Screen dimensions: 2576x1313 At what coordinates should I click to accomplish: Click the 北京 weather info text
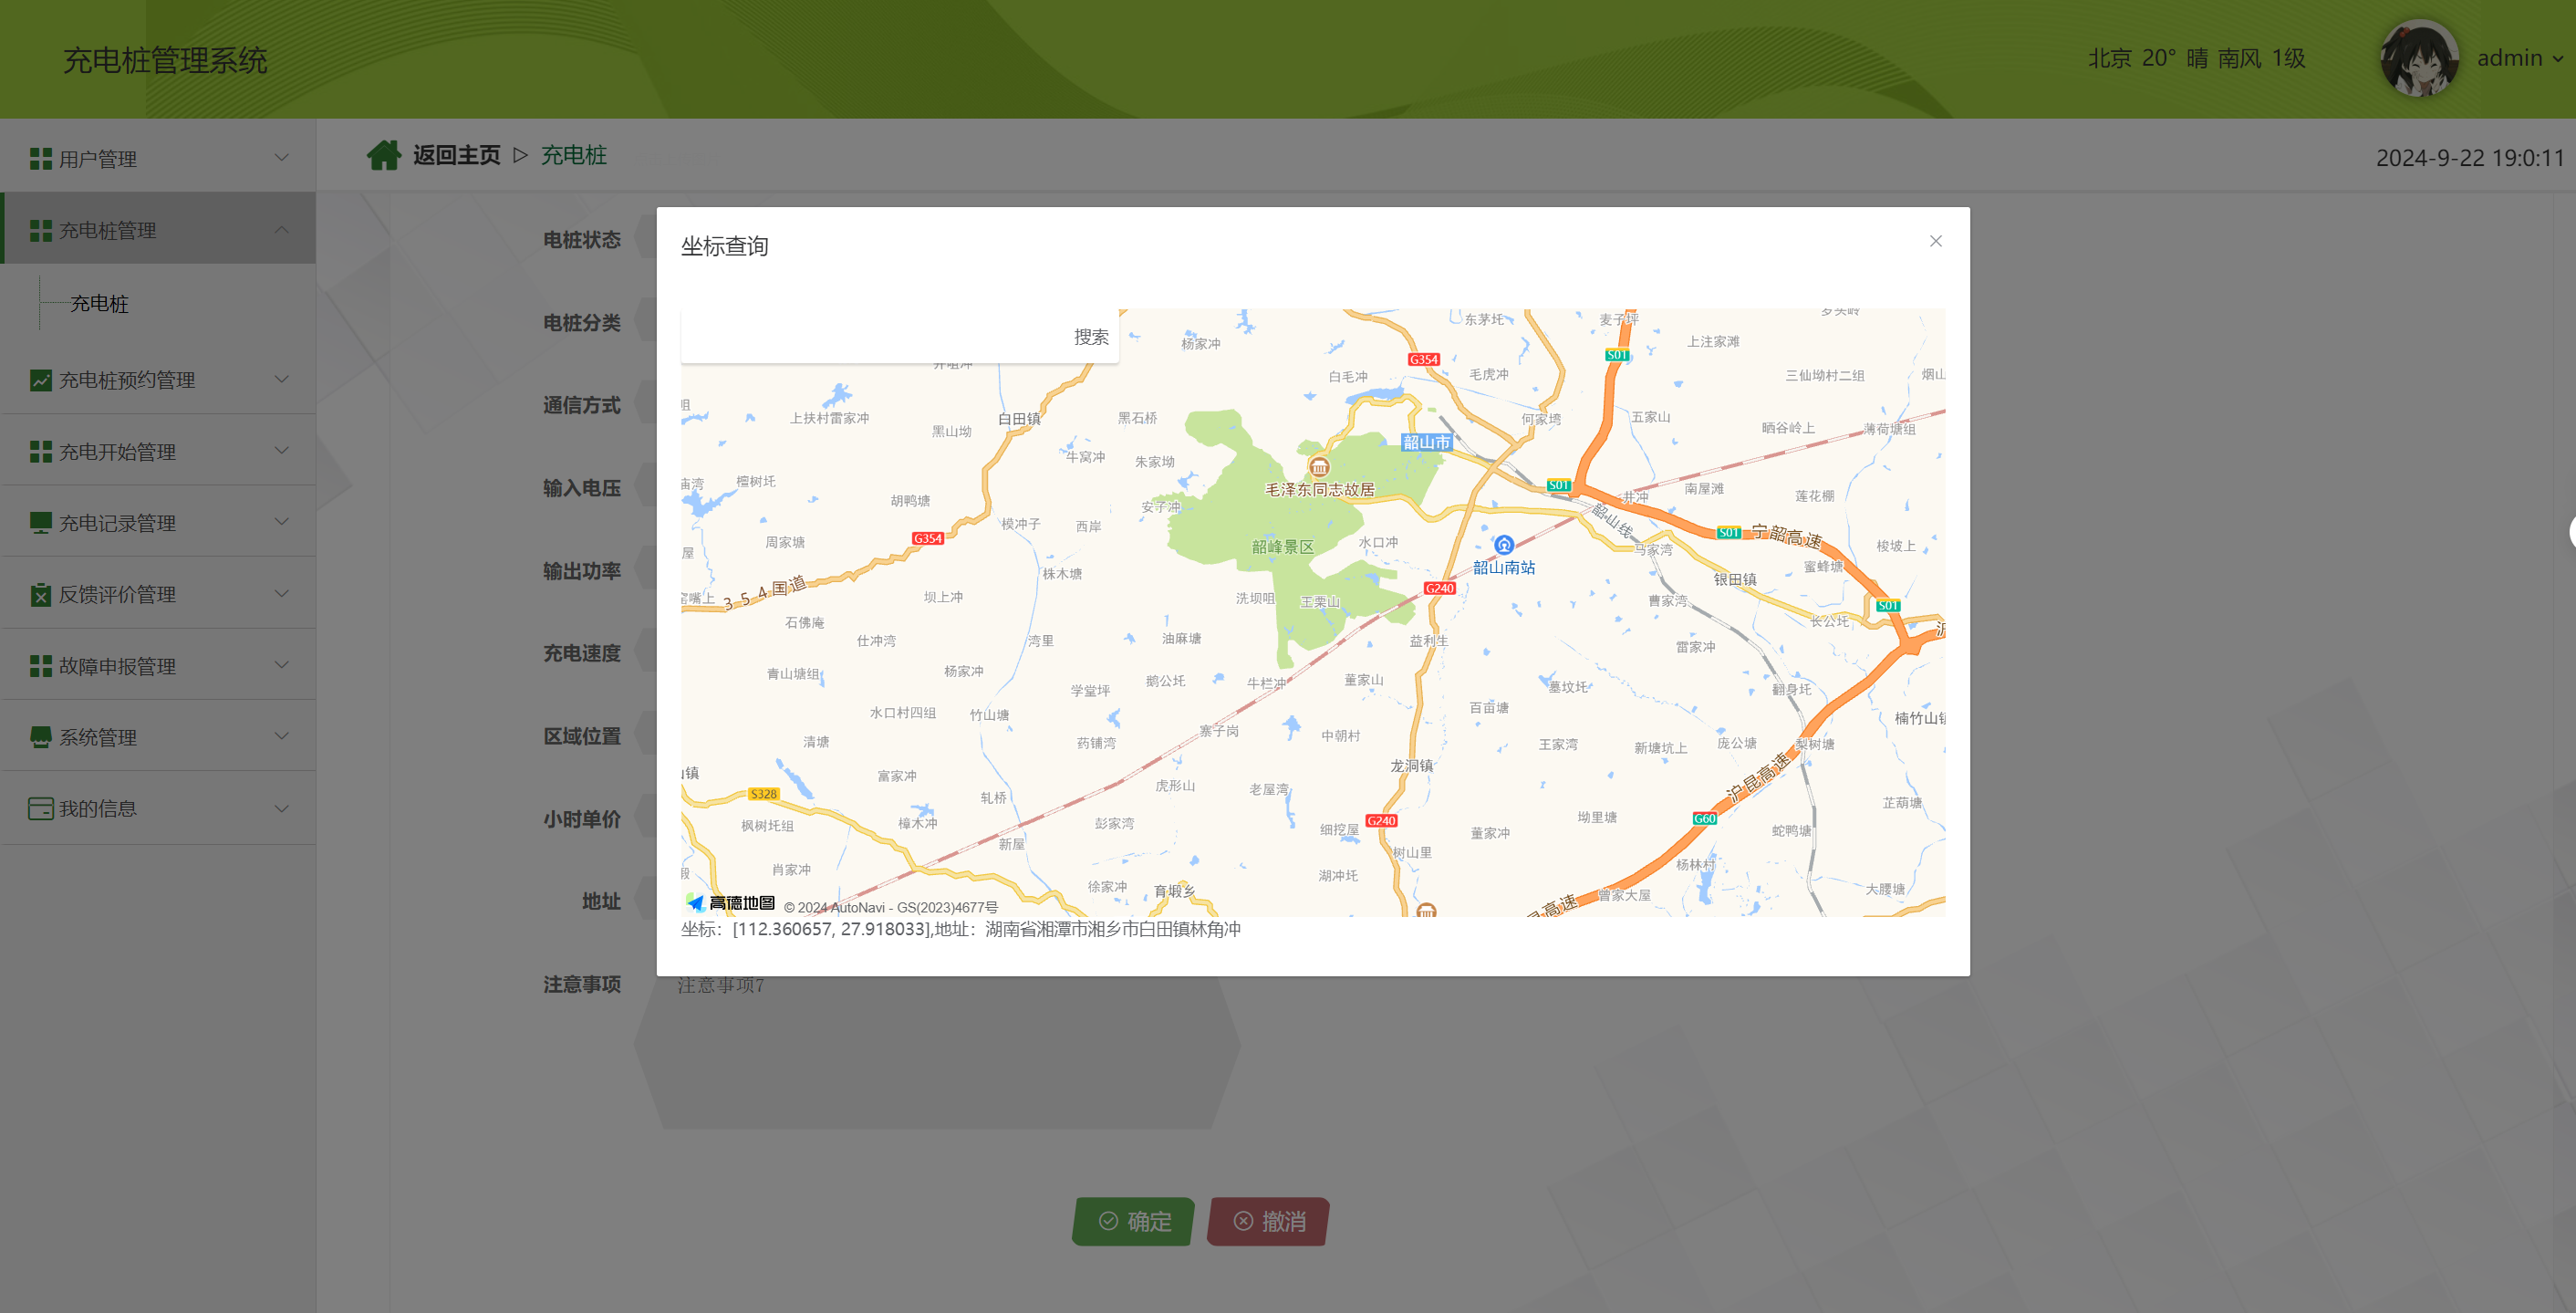(x=2196, y=58)
